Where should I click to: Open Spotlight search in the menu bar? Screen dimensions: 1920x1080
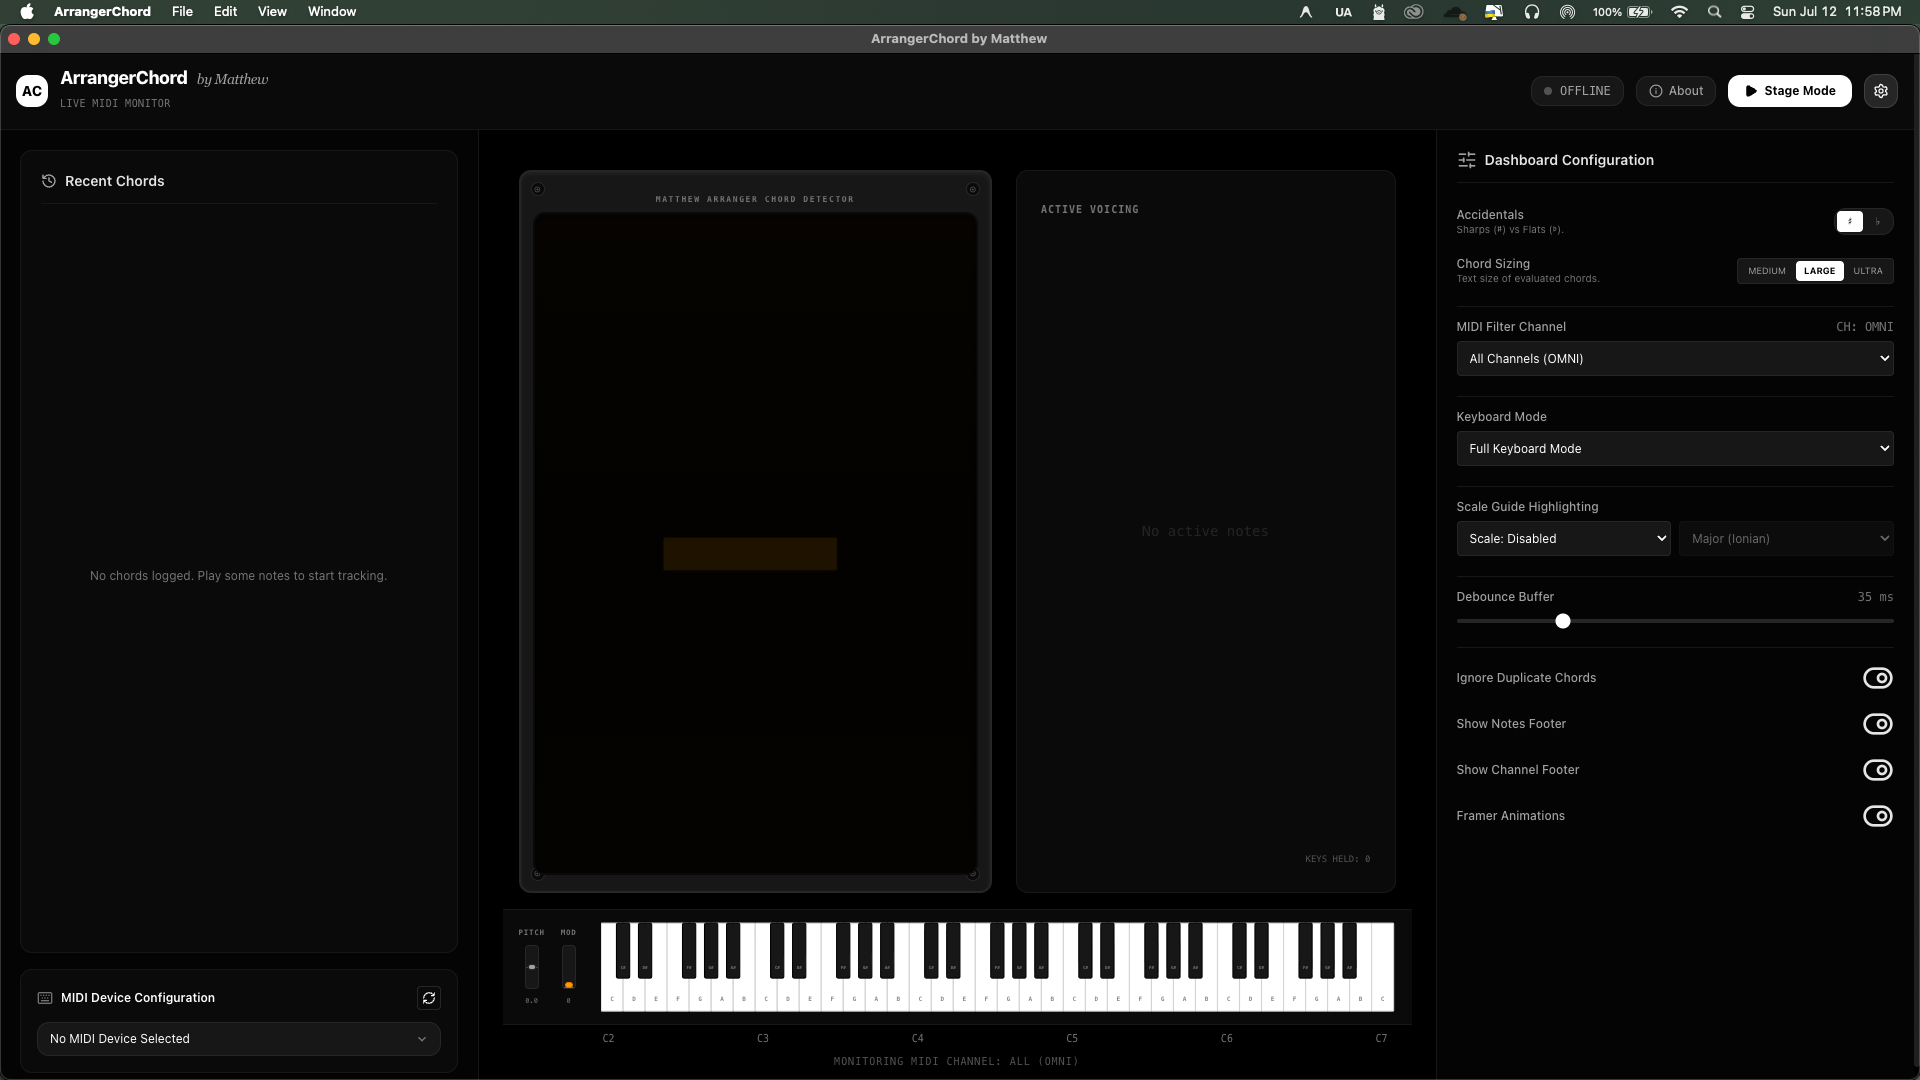pyautogui.click(x=1714, y=12)
